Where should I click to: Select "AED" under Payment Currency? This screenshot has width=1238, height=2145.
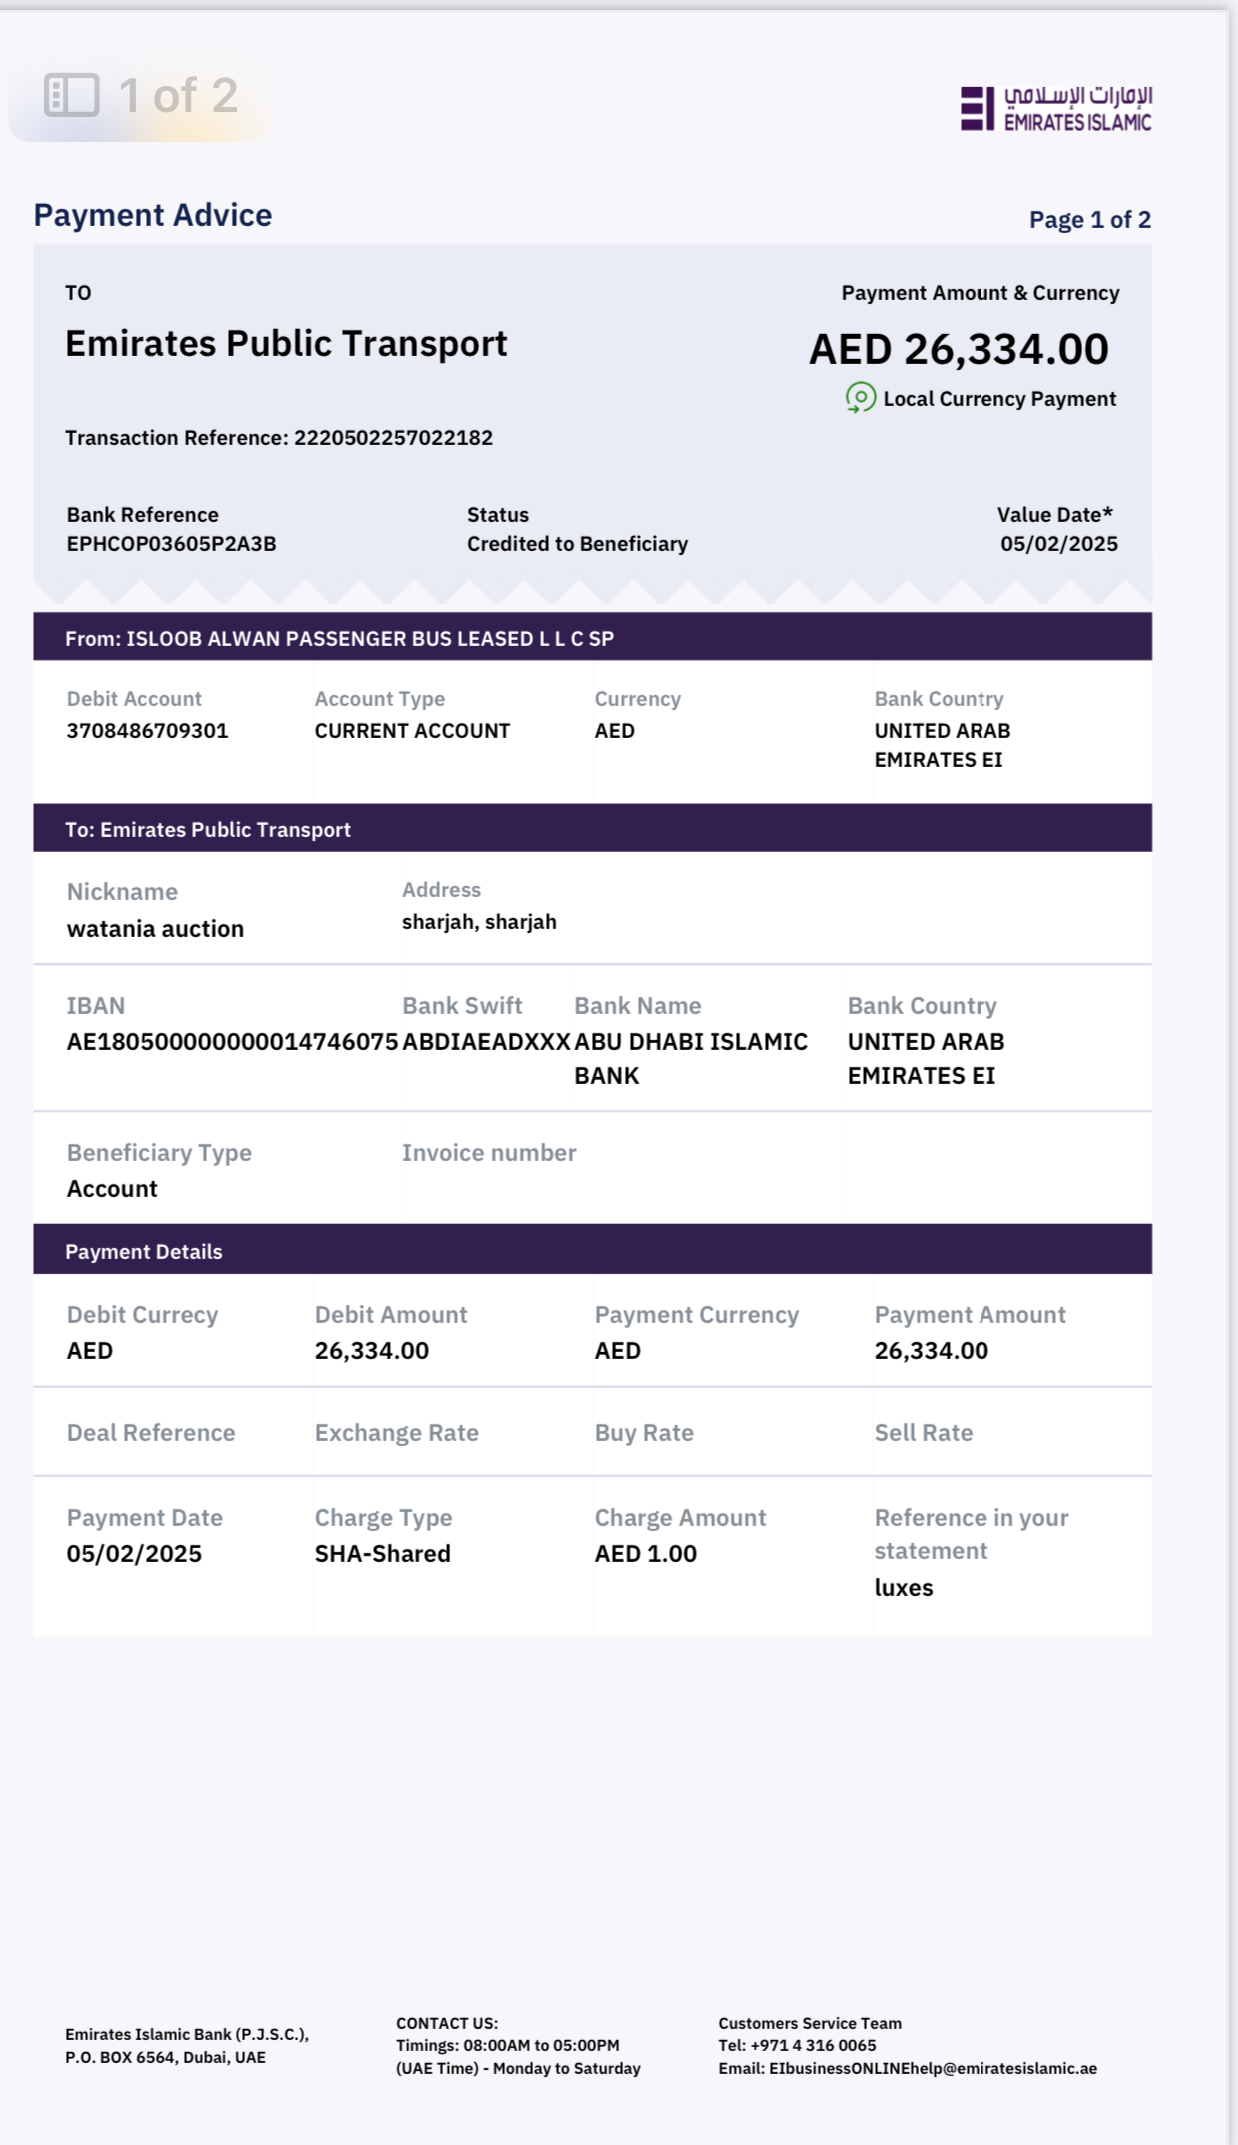(618, 1351)
